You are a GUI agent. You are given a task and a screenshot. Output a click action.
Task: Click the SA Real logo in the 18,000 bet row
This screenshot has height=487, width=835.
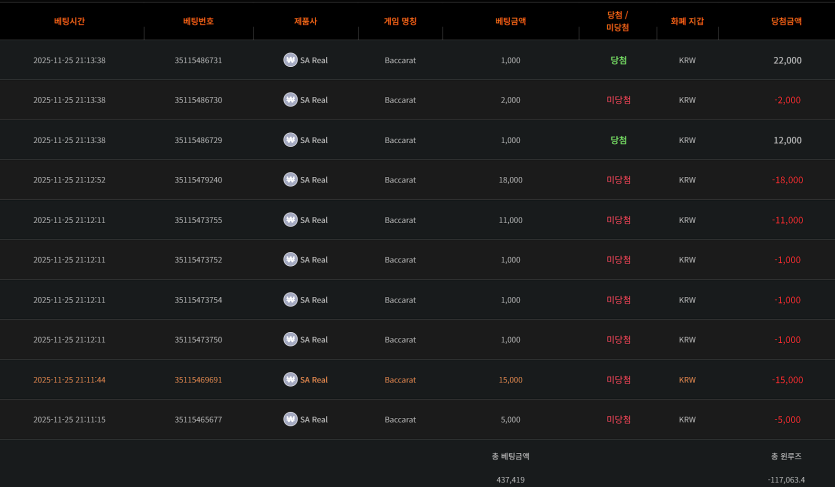[290, 180]
